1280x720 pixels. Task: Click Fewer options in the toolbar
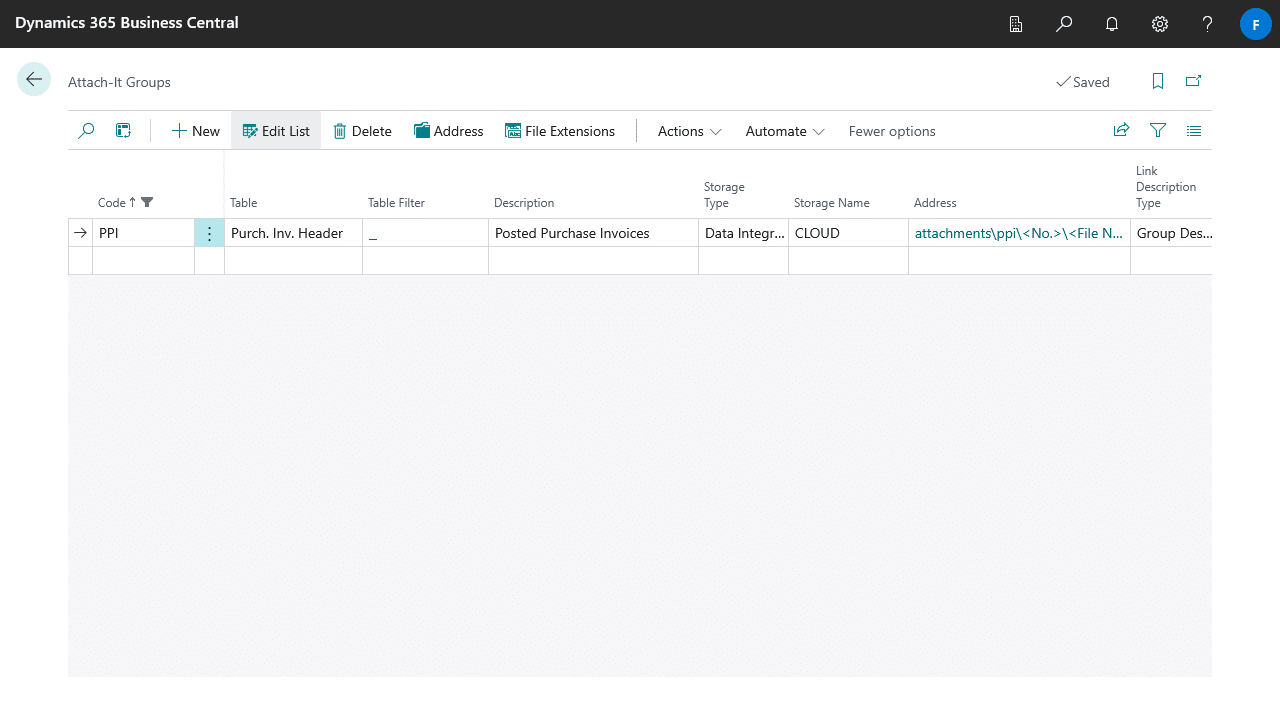click(x=892, y=131)
